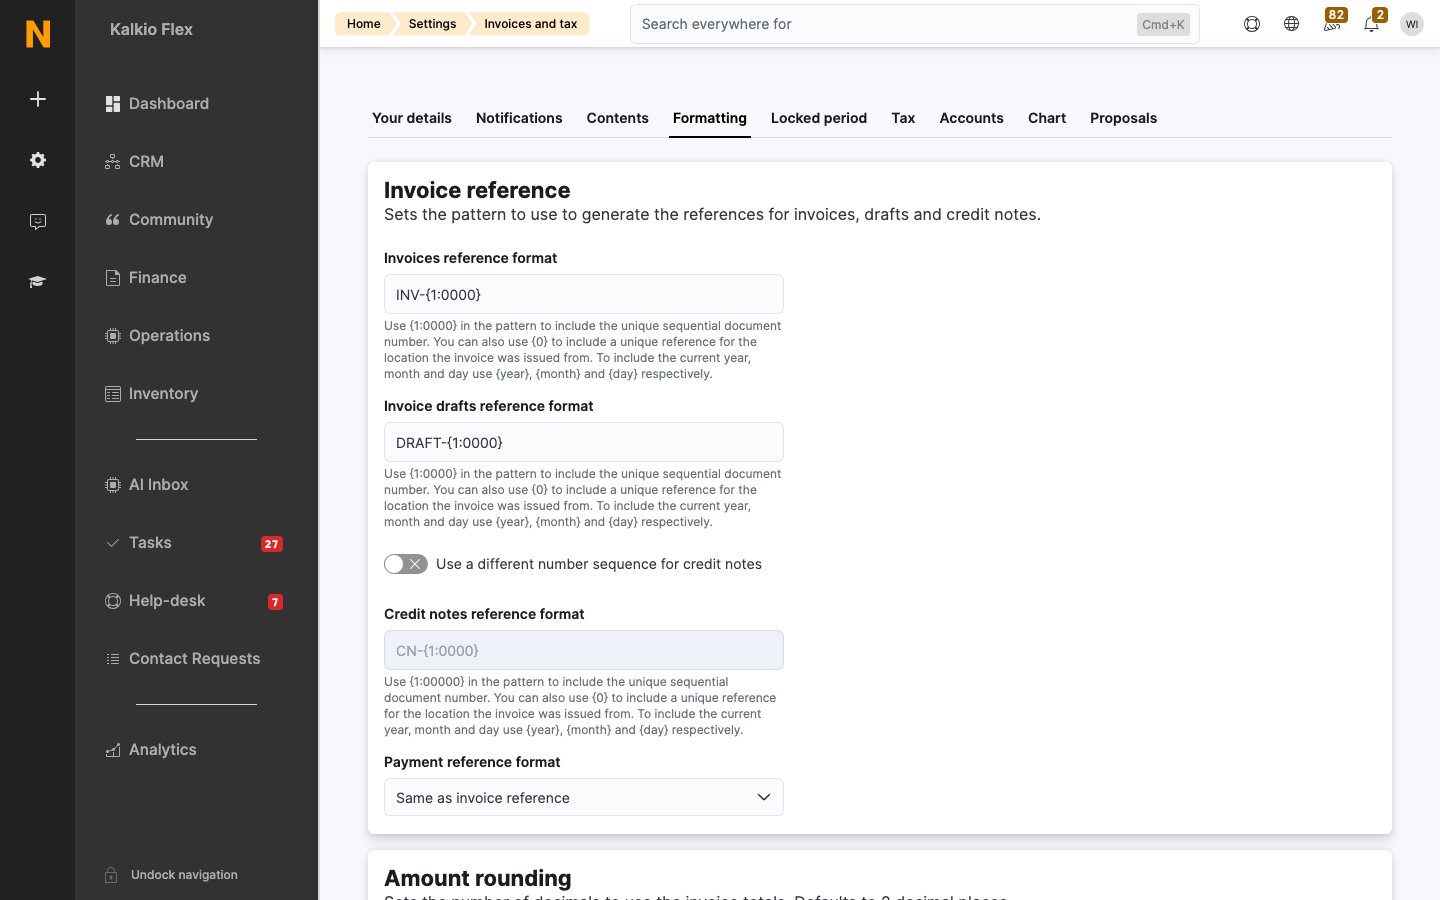Screen dimensions: 1440x900
Task: Switch to the Accounts tab
Action: [x=972, y=118]
